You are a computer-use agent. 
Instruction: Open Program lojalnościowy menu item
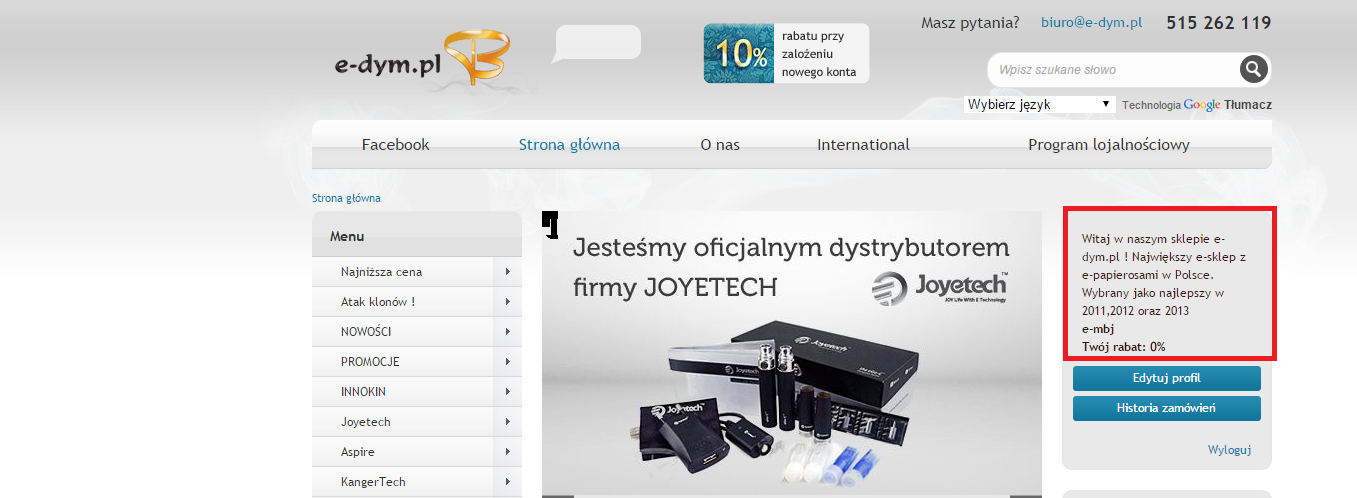pos(1109,144)
